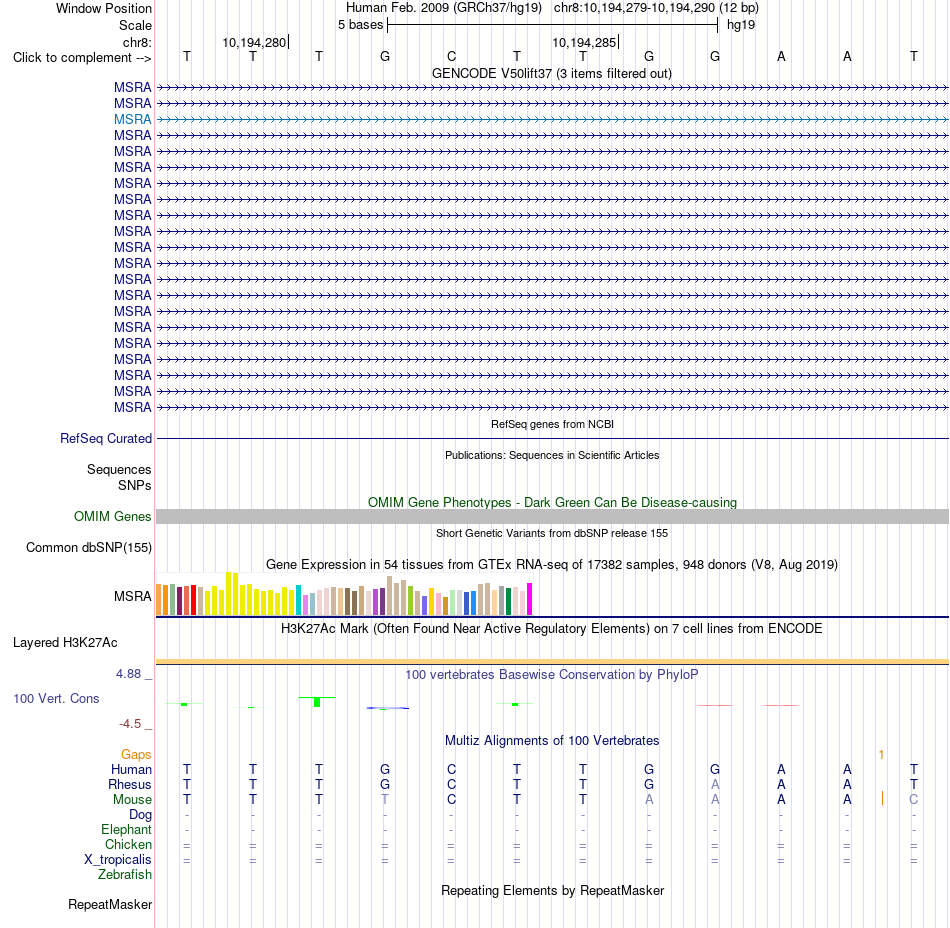Click the position marker 10,194,285
This screenshot has width=950, height=928.
pyautogui.click(x=584, y=42)
